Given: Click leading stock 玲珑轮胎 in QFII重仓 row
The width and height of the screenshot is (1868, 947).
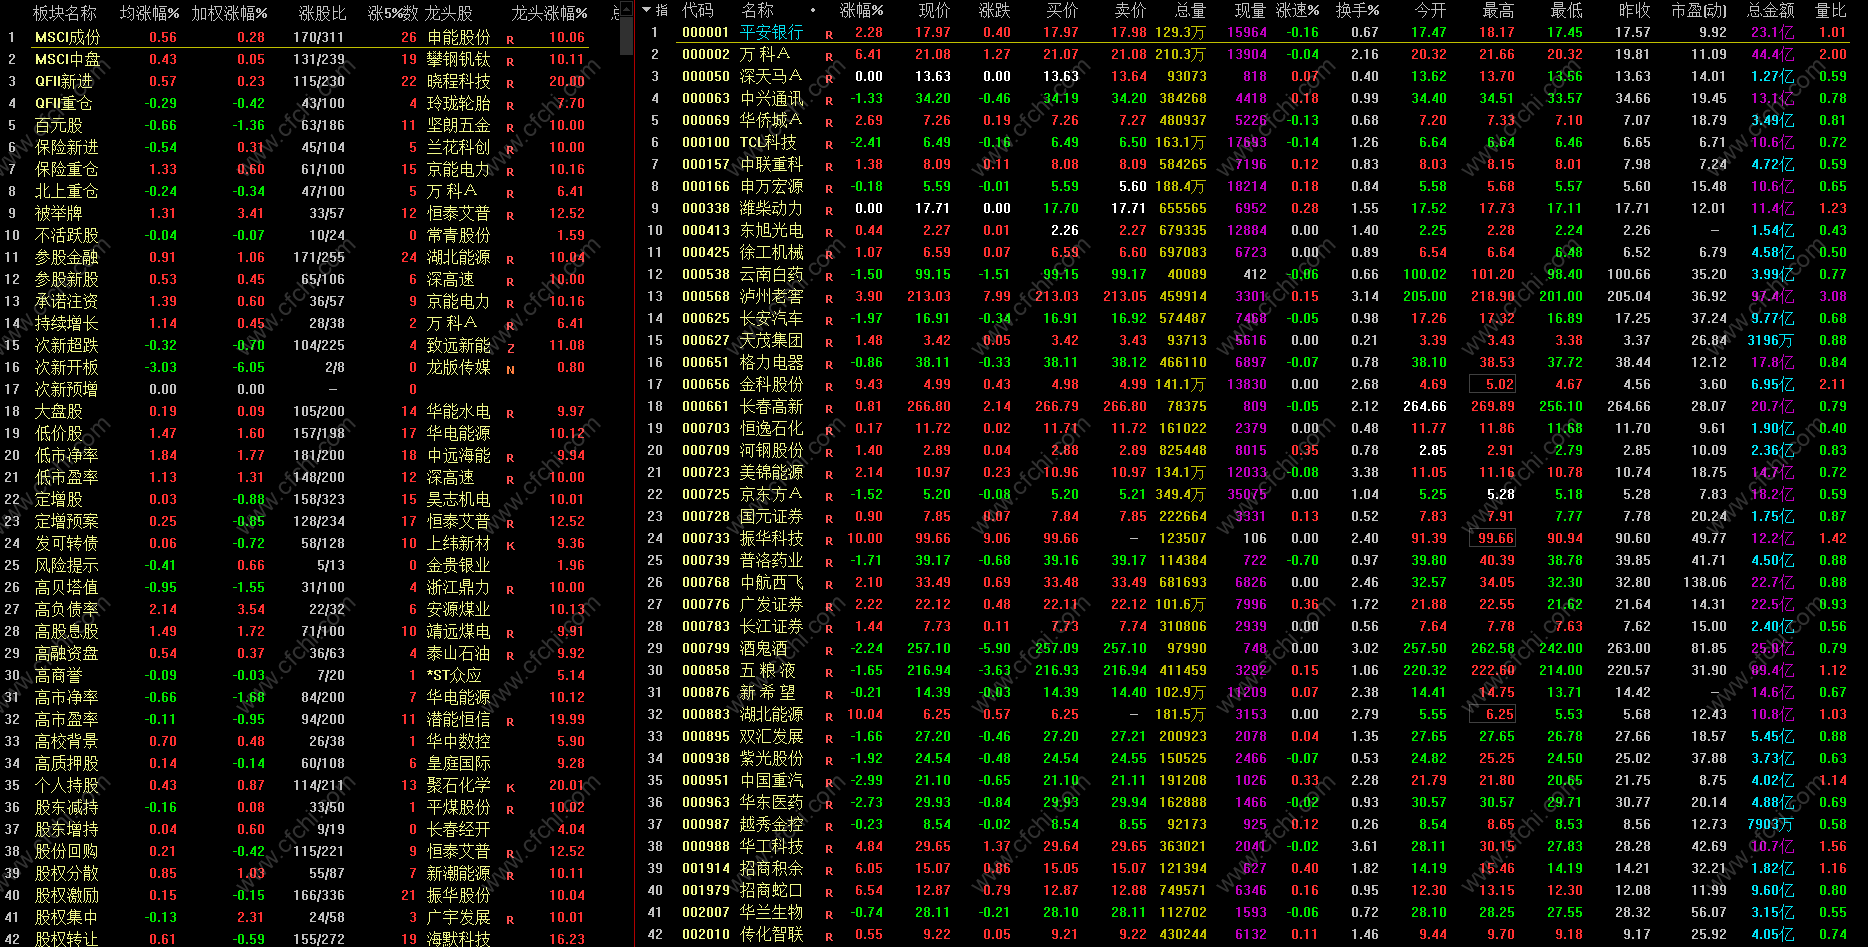Looking at the screenshot, I should click(459, 103).
